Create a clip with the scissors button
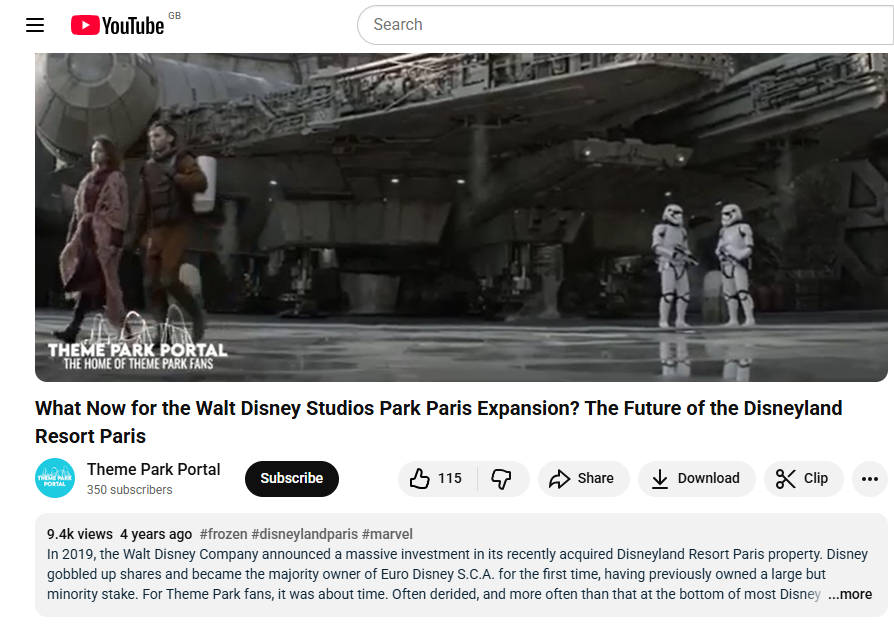 point(803,479)
